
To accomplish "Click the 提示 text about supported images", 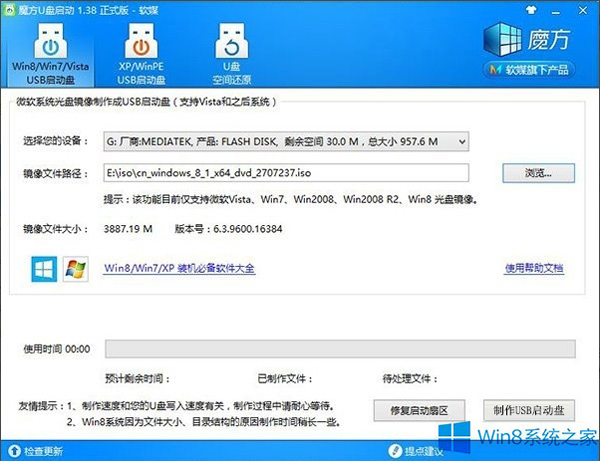I will (x=291, y=199).
